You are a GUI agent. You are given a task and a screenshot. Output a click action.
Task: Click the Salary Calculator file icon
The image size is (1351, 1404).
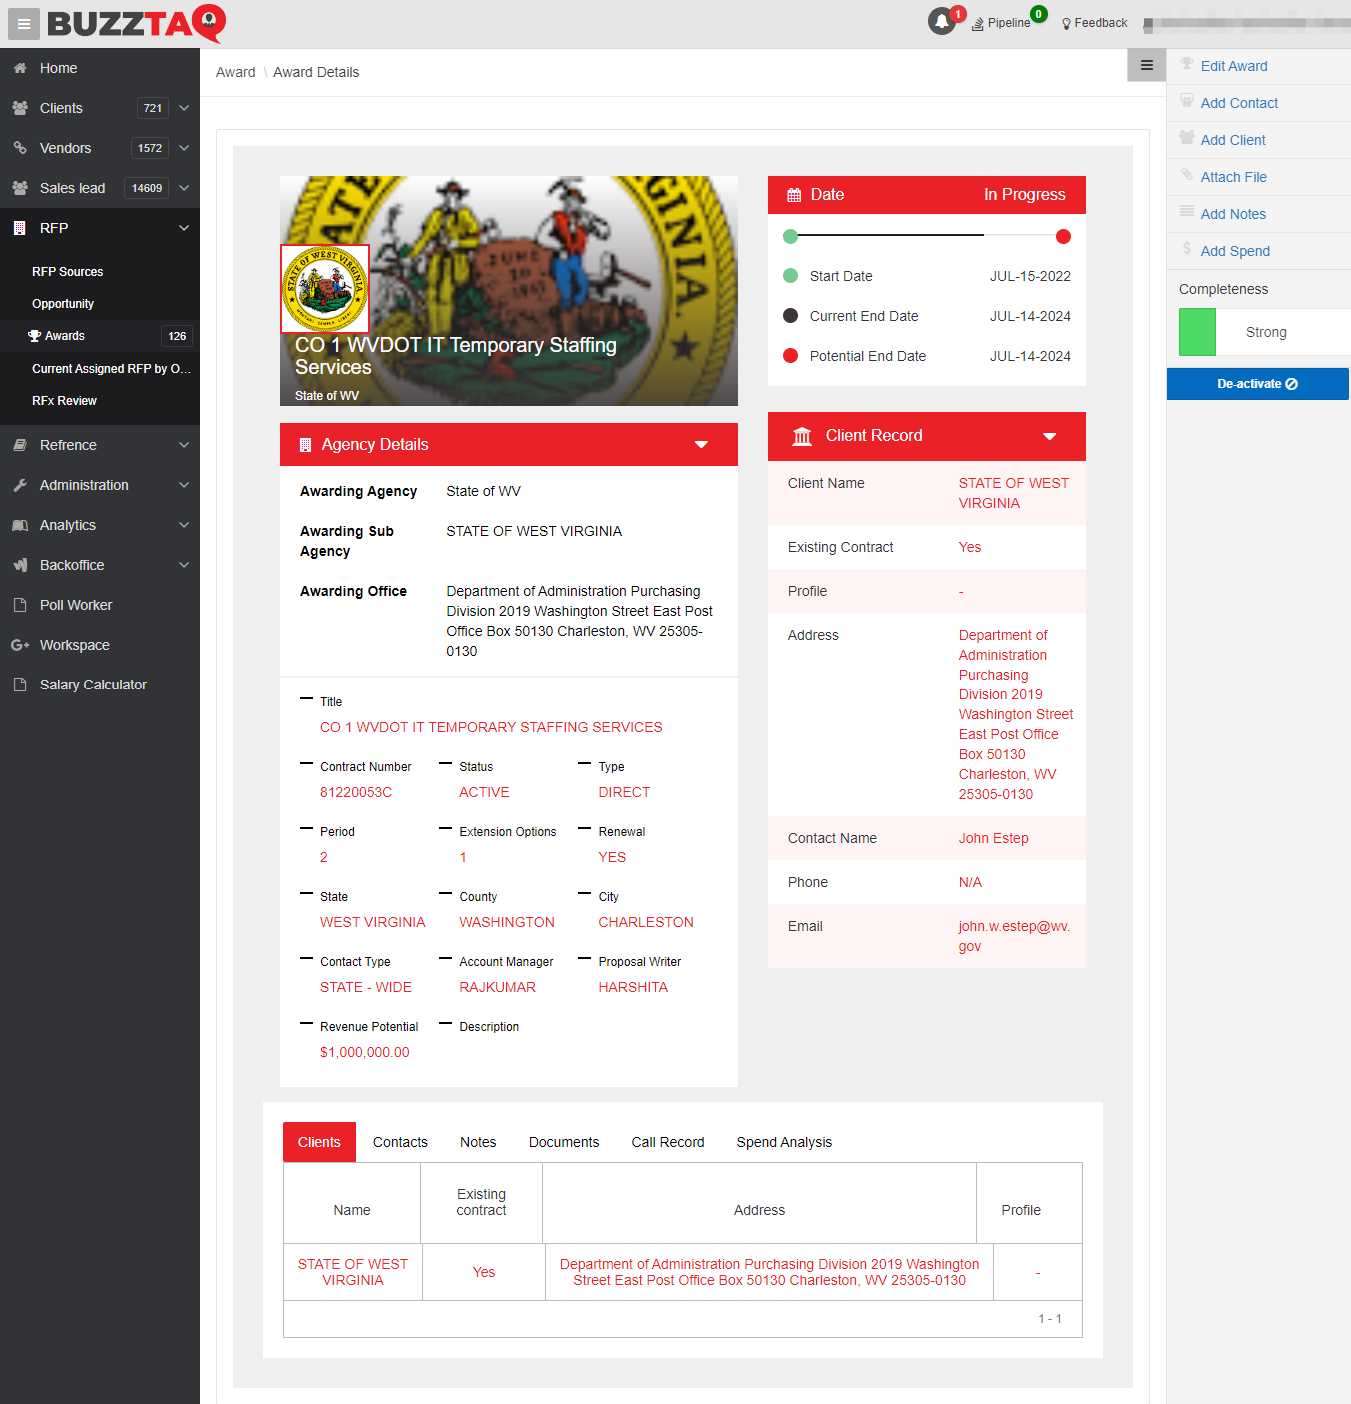(x=20, y=685)
